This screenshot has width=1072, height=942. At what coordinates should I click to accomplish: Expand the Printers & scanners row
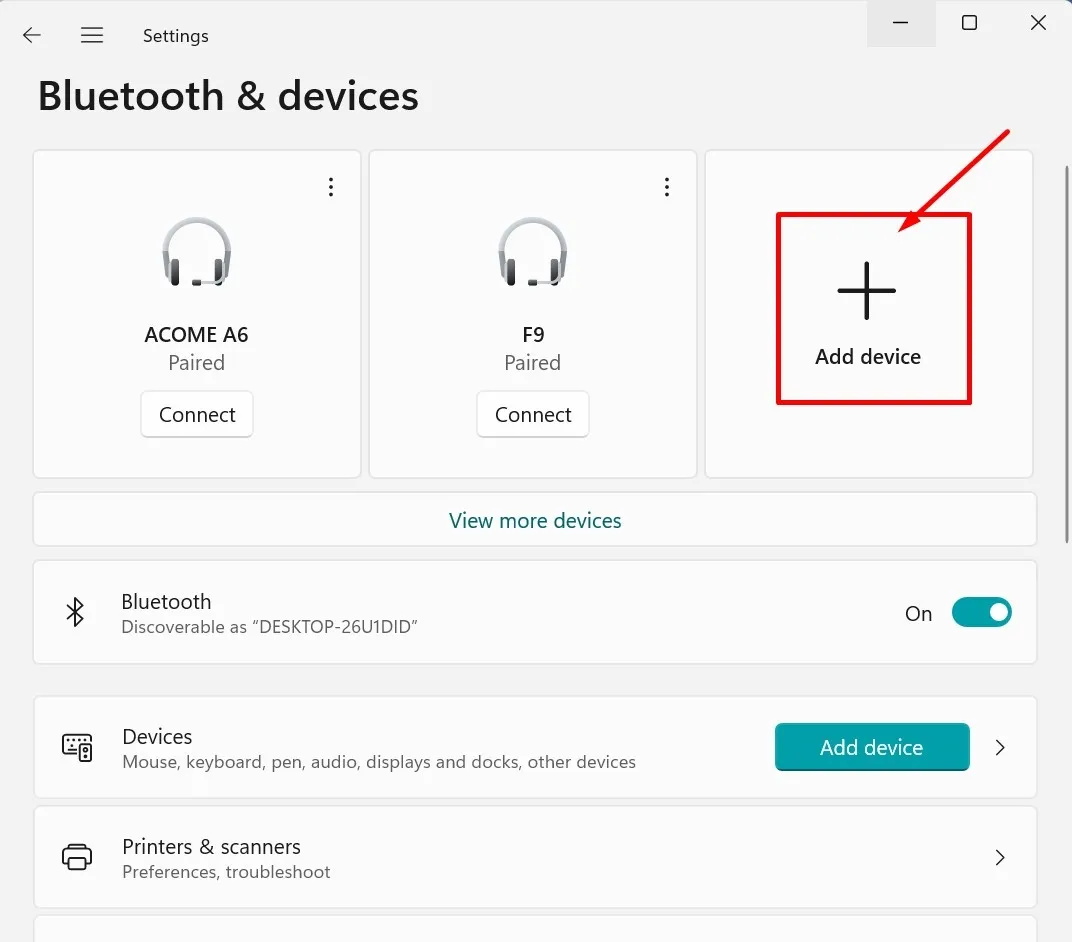[1000, 857]
